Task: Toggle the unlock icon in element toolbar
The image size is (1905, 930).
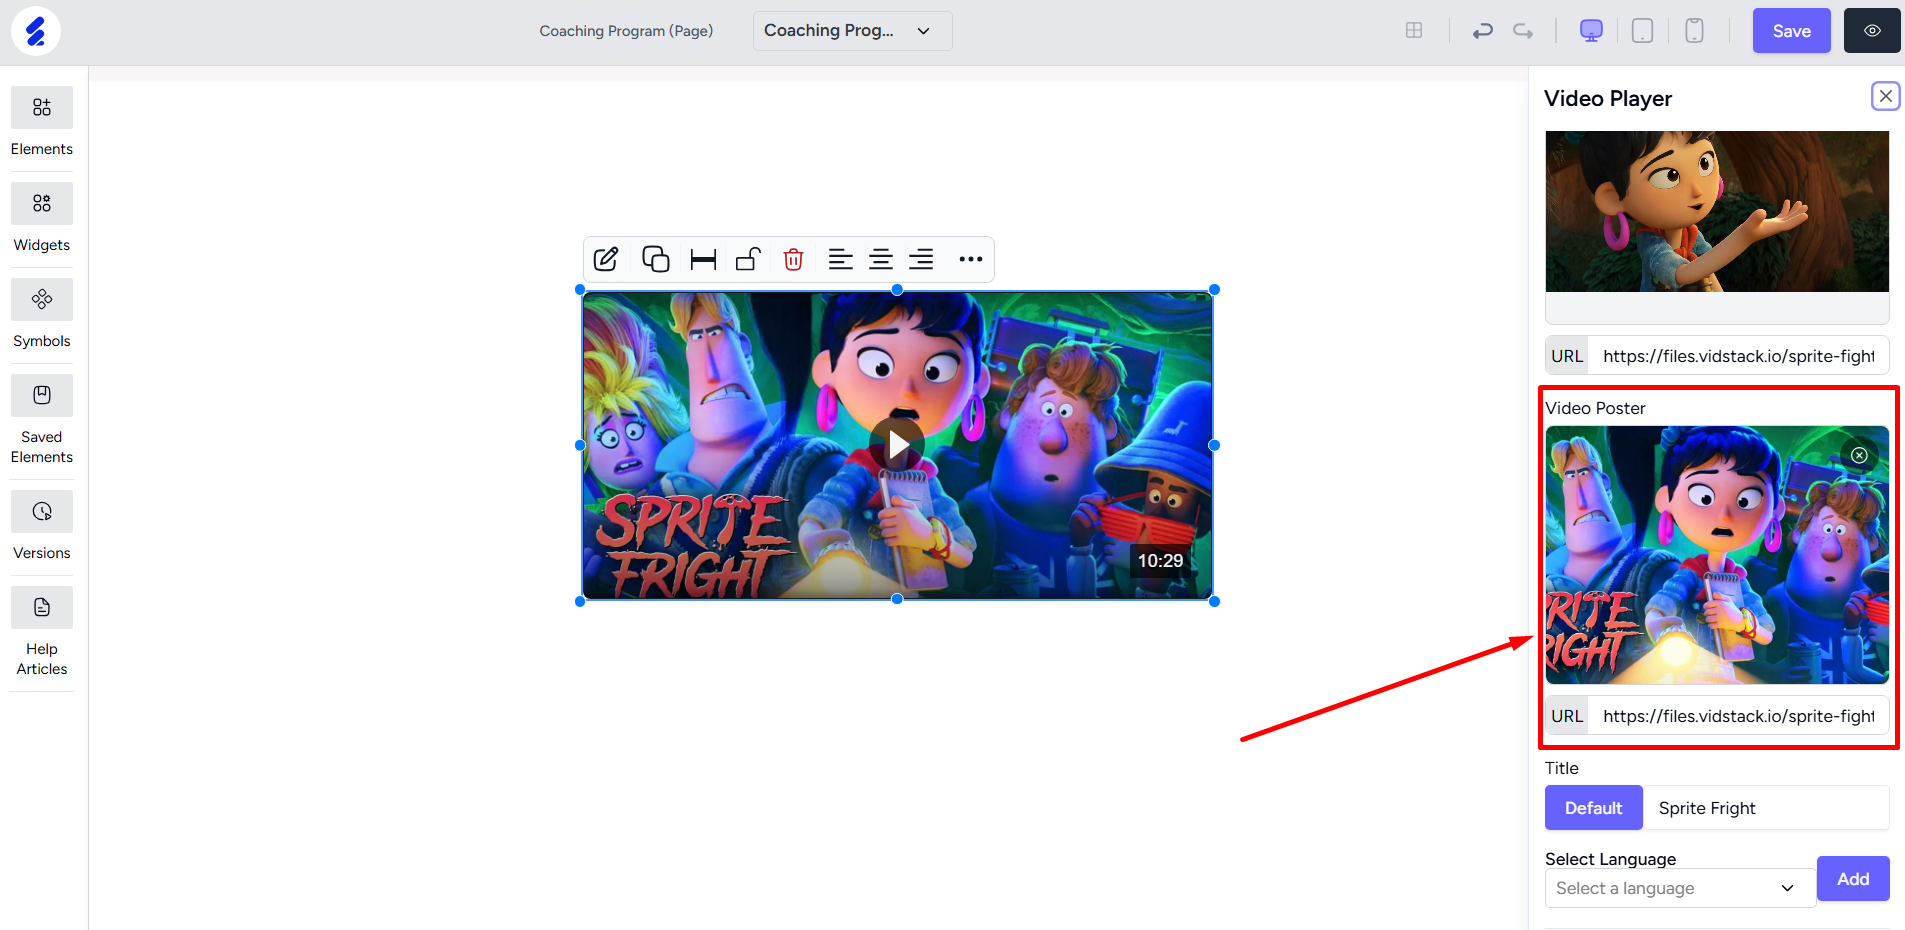Action: [748, 259]
